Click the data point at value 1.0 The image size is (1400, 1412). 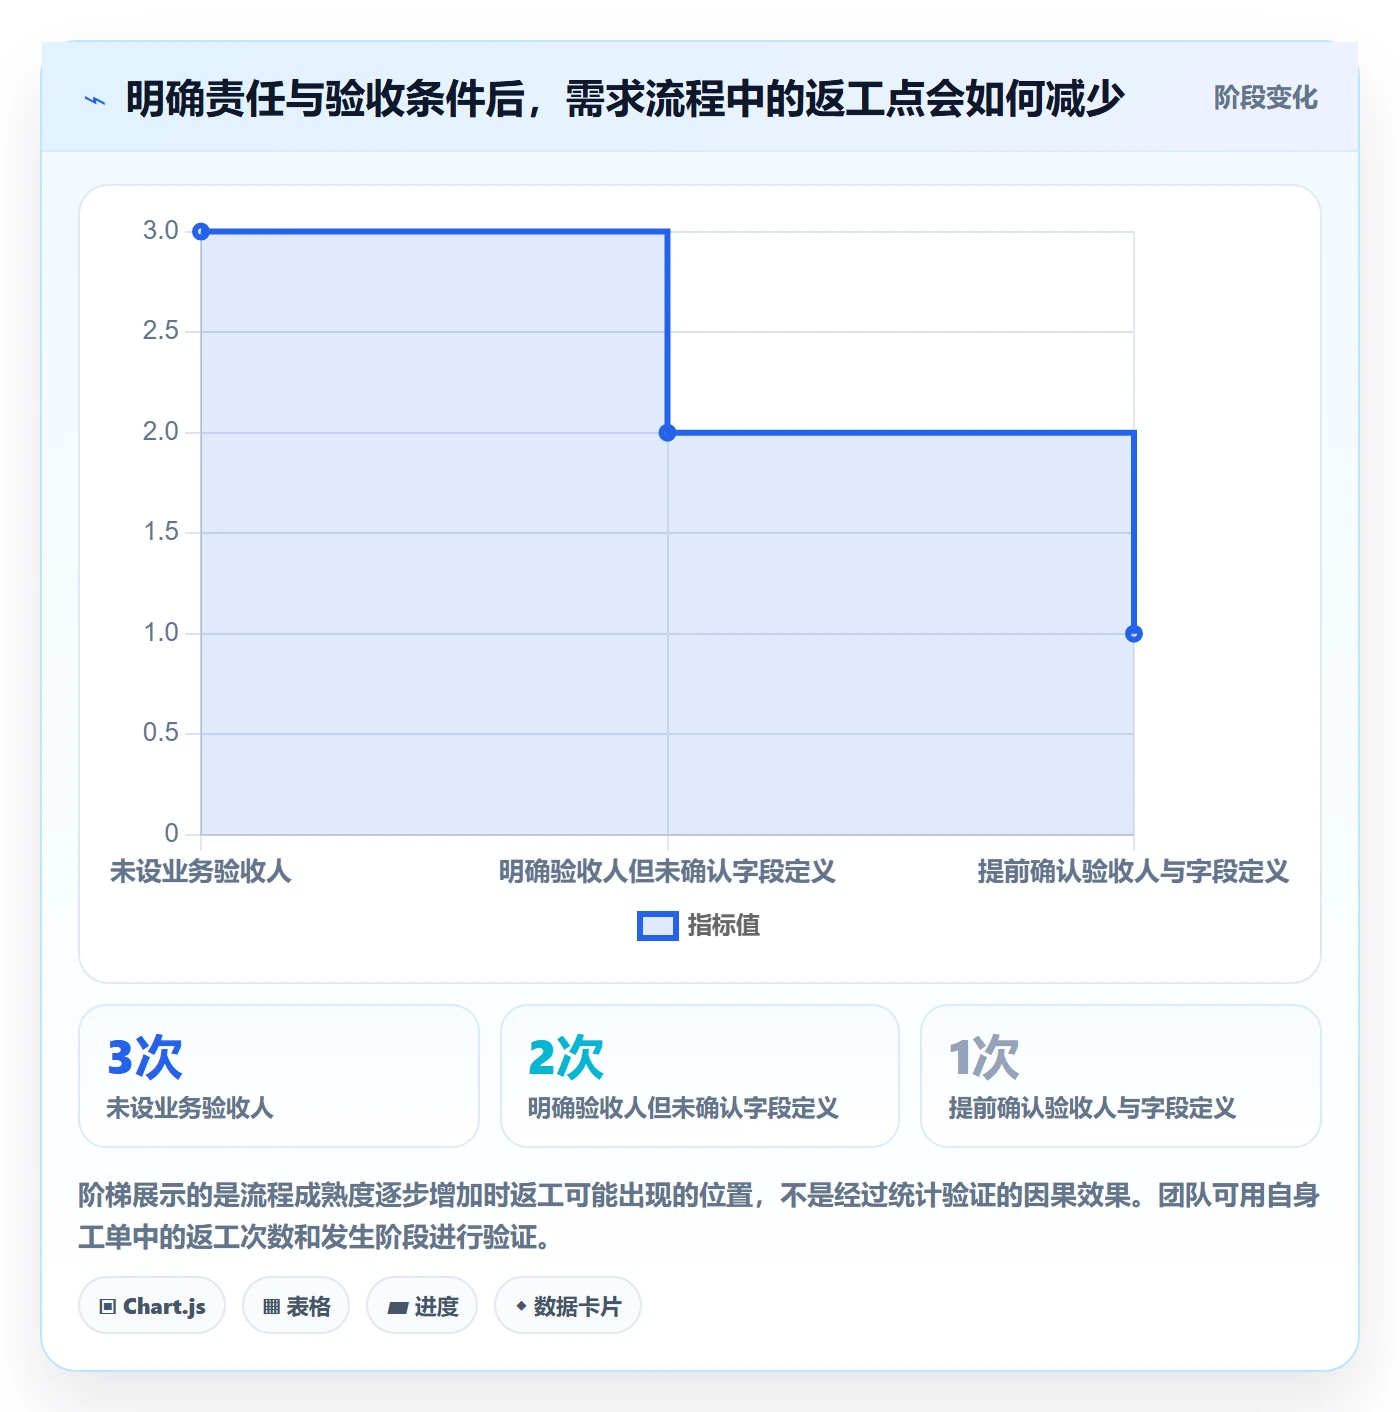1134,634
